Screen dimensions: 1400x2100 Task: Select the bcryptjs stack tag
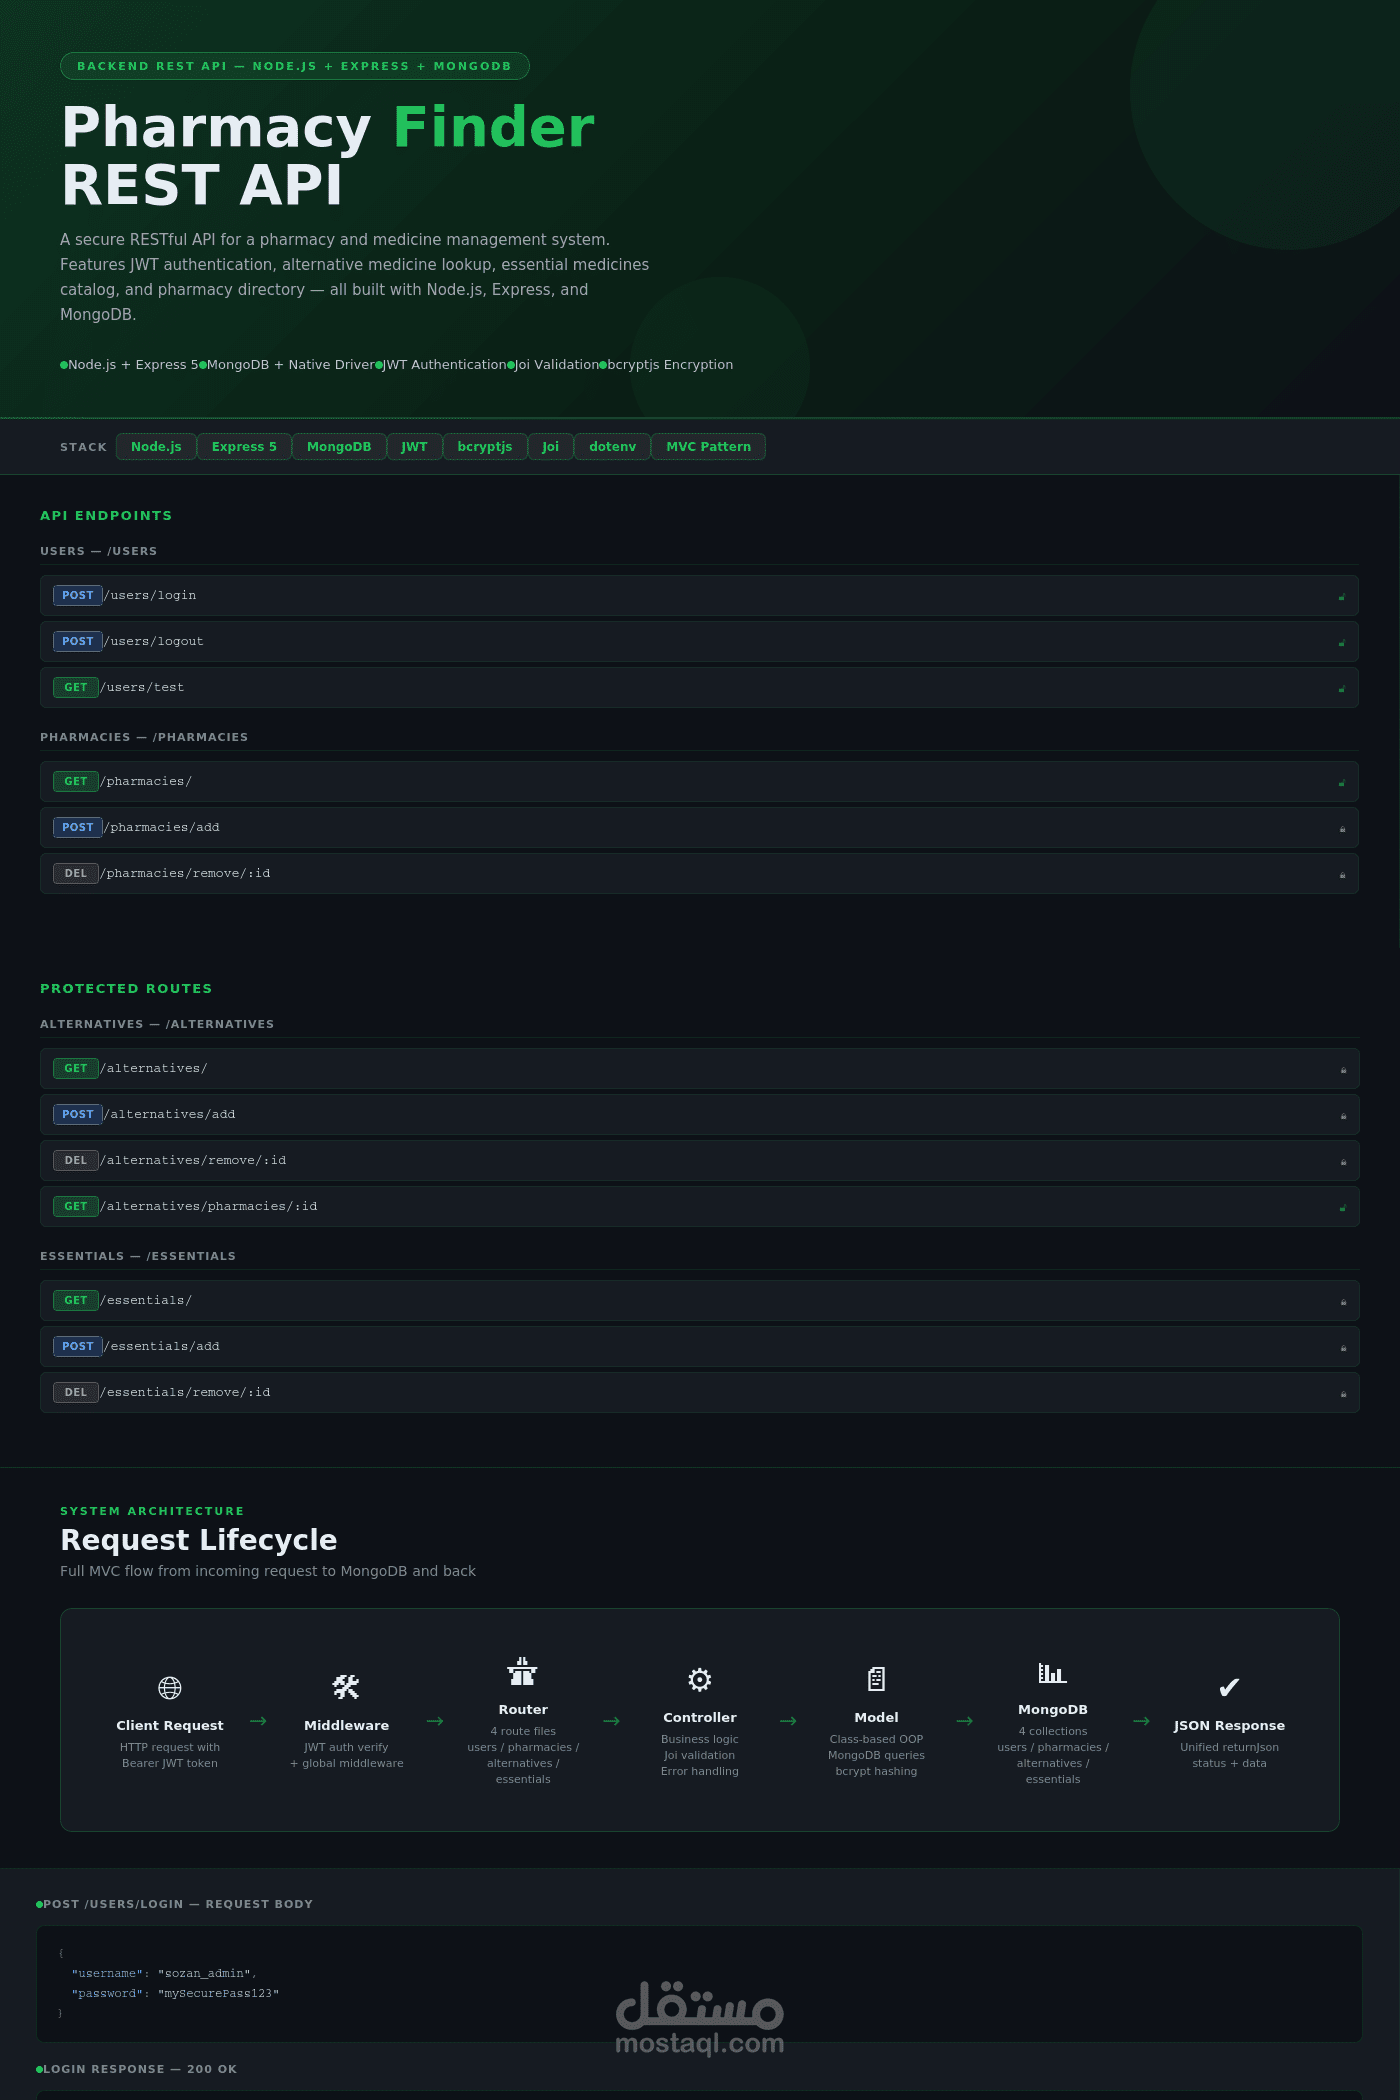click(x=485, y=447)
